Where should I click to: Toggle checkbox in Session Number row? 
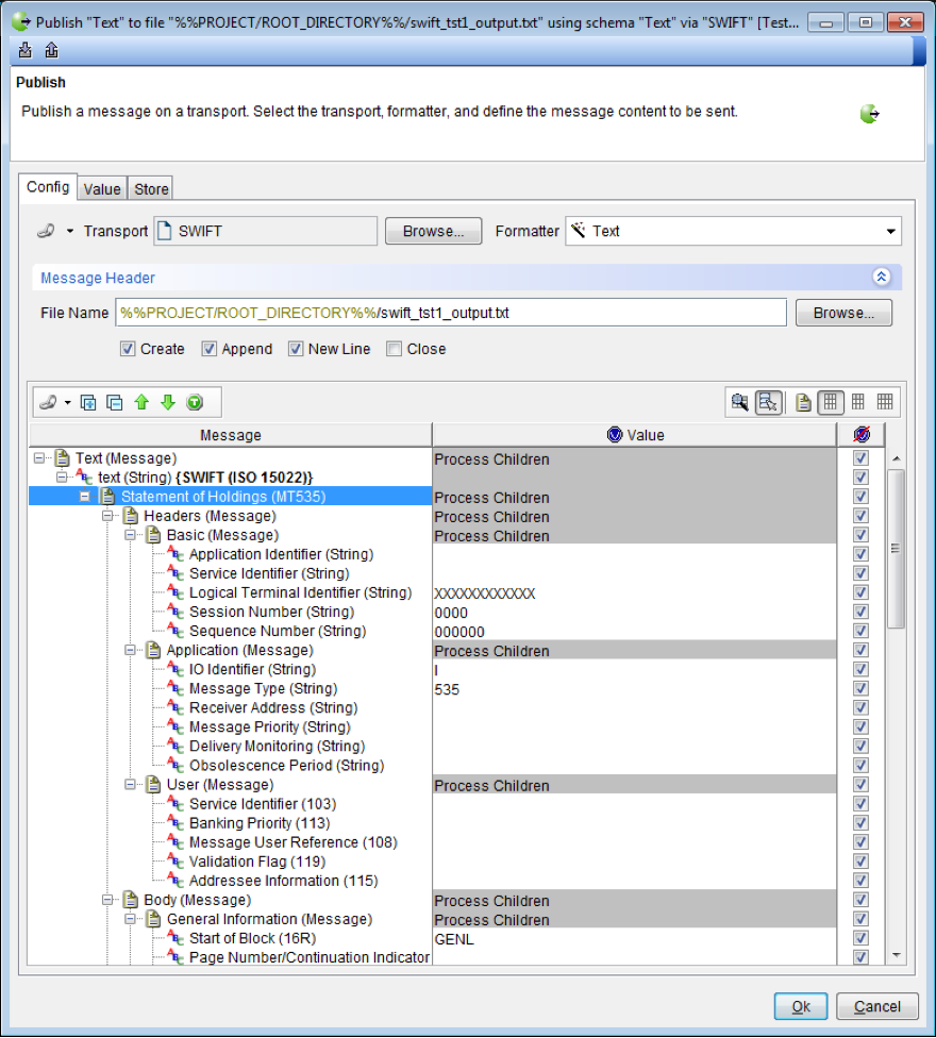(861, 612)
